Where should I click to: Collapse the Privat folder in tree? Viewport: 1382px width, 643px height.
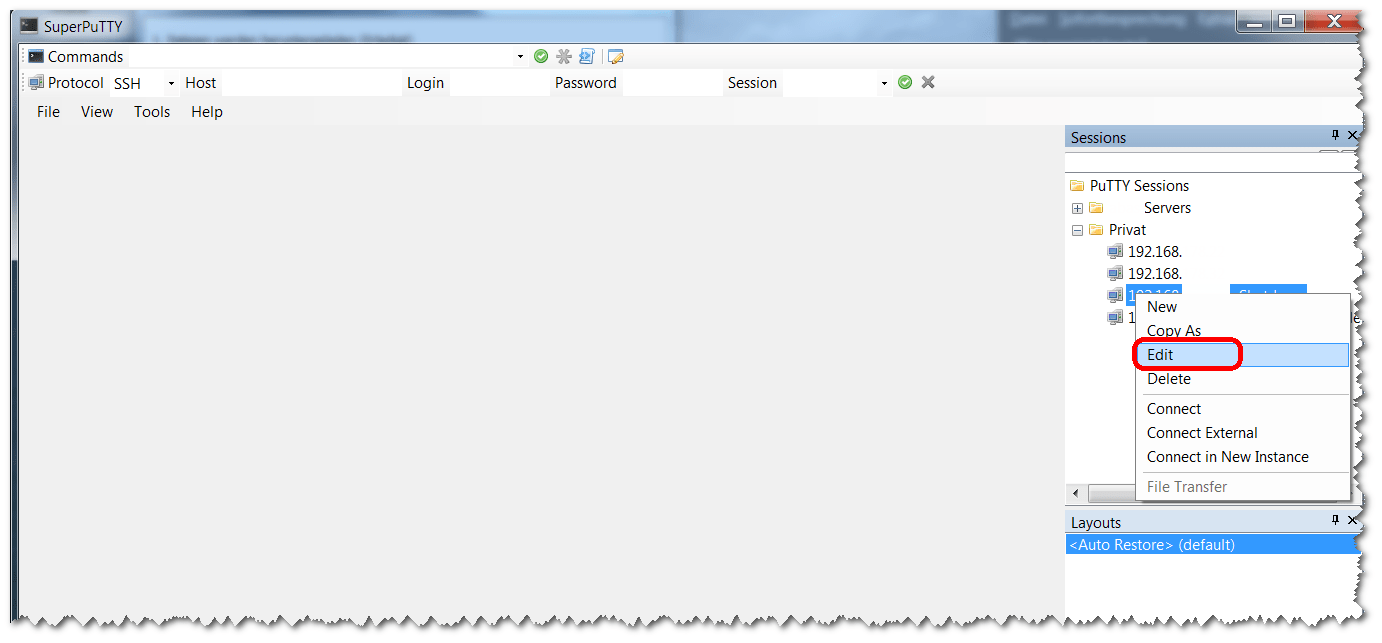[1077, 231]
